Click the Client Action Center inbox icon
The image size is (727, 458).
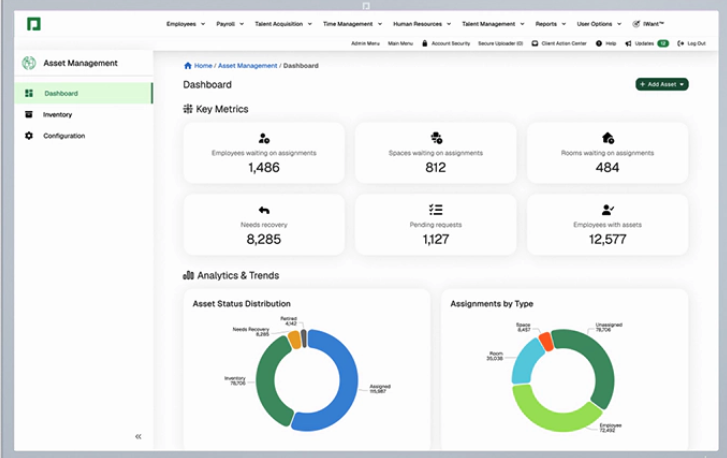[x=535, y=43]
